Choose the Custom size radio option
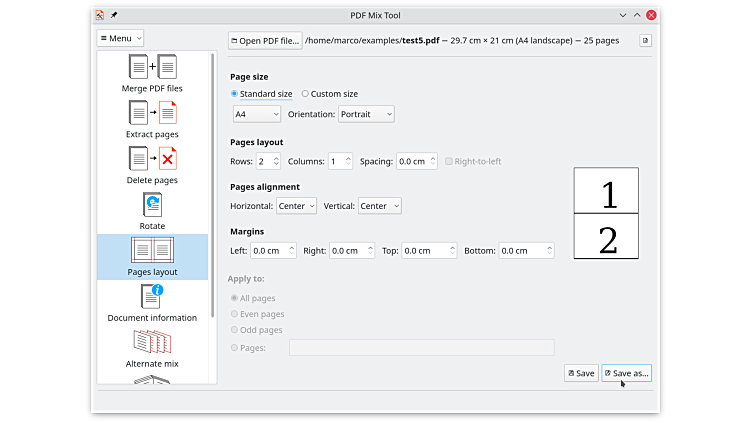Screen dimensions: 752x423 (306, 94)
